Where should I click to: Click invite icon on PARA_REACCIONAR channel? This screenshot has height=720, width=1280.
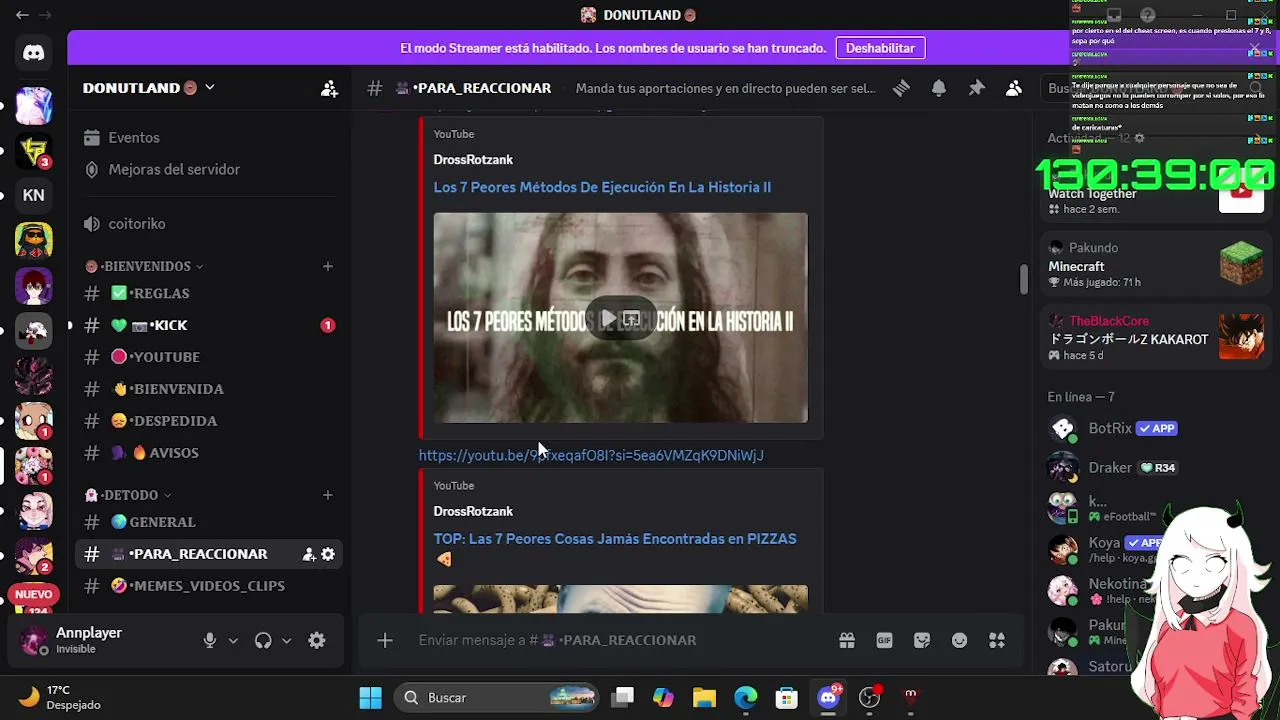tap(309, 554)
